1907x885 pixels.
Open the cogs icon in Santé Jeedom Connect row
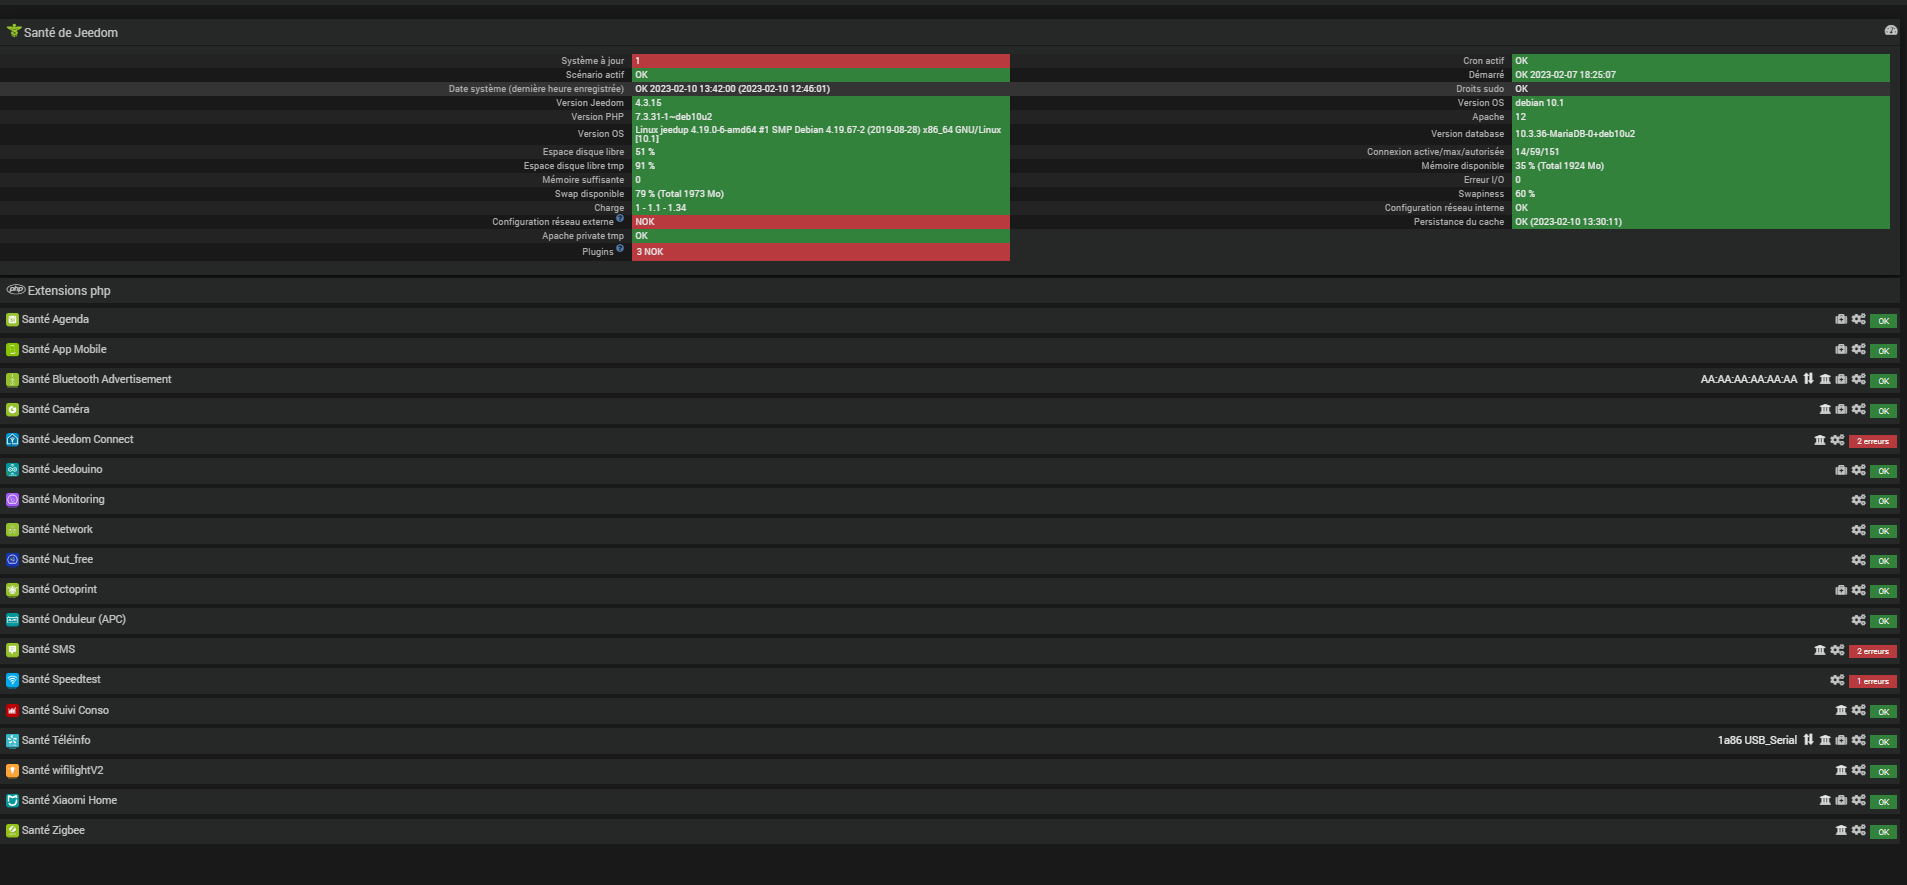(x=1837, y=440)
